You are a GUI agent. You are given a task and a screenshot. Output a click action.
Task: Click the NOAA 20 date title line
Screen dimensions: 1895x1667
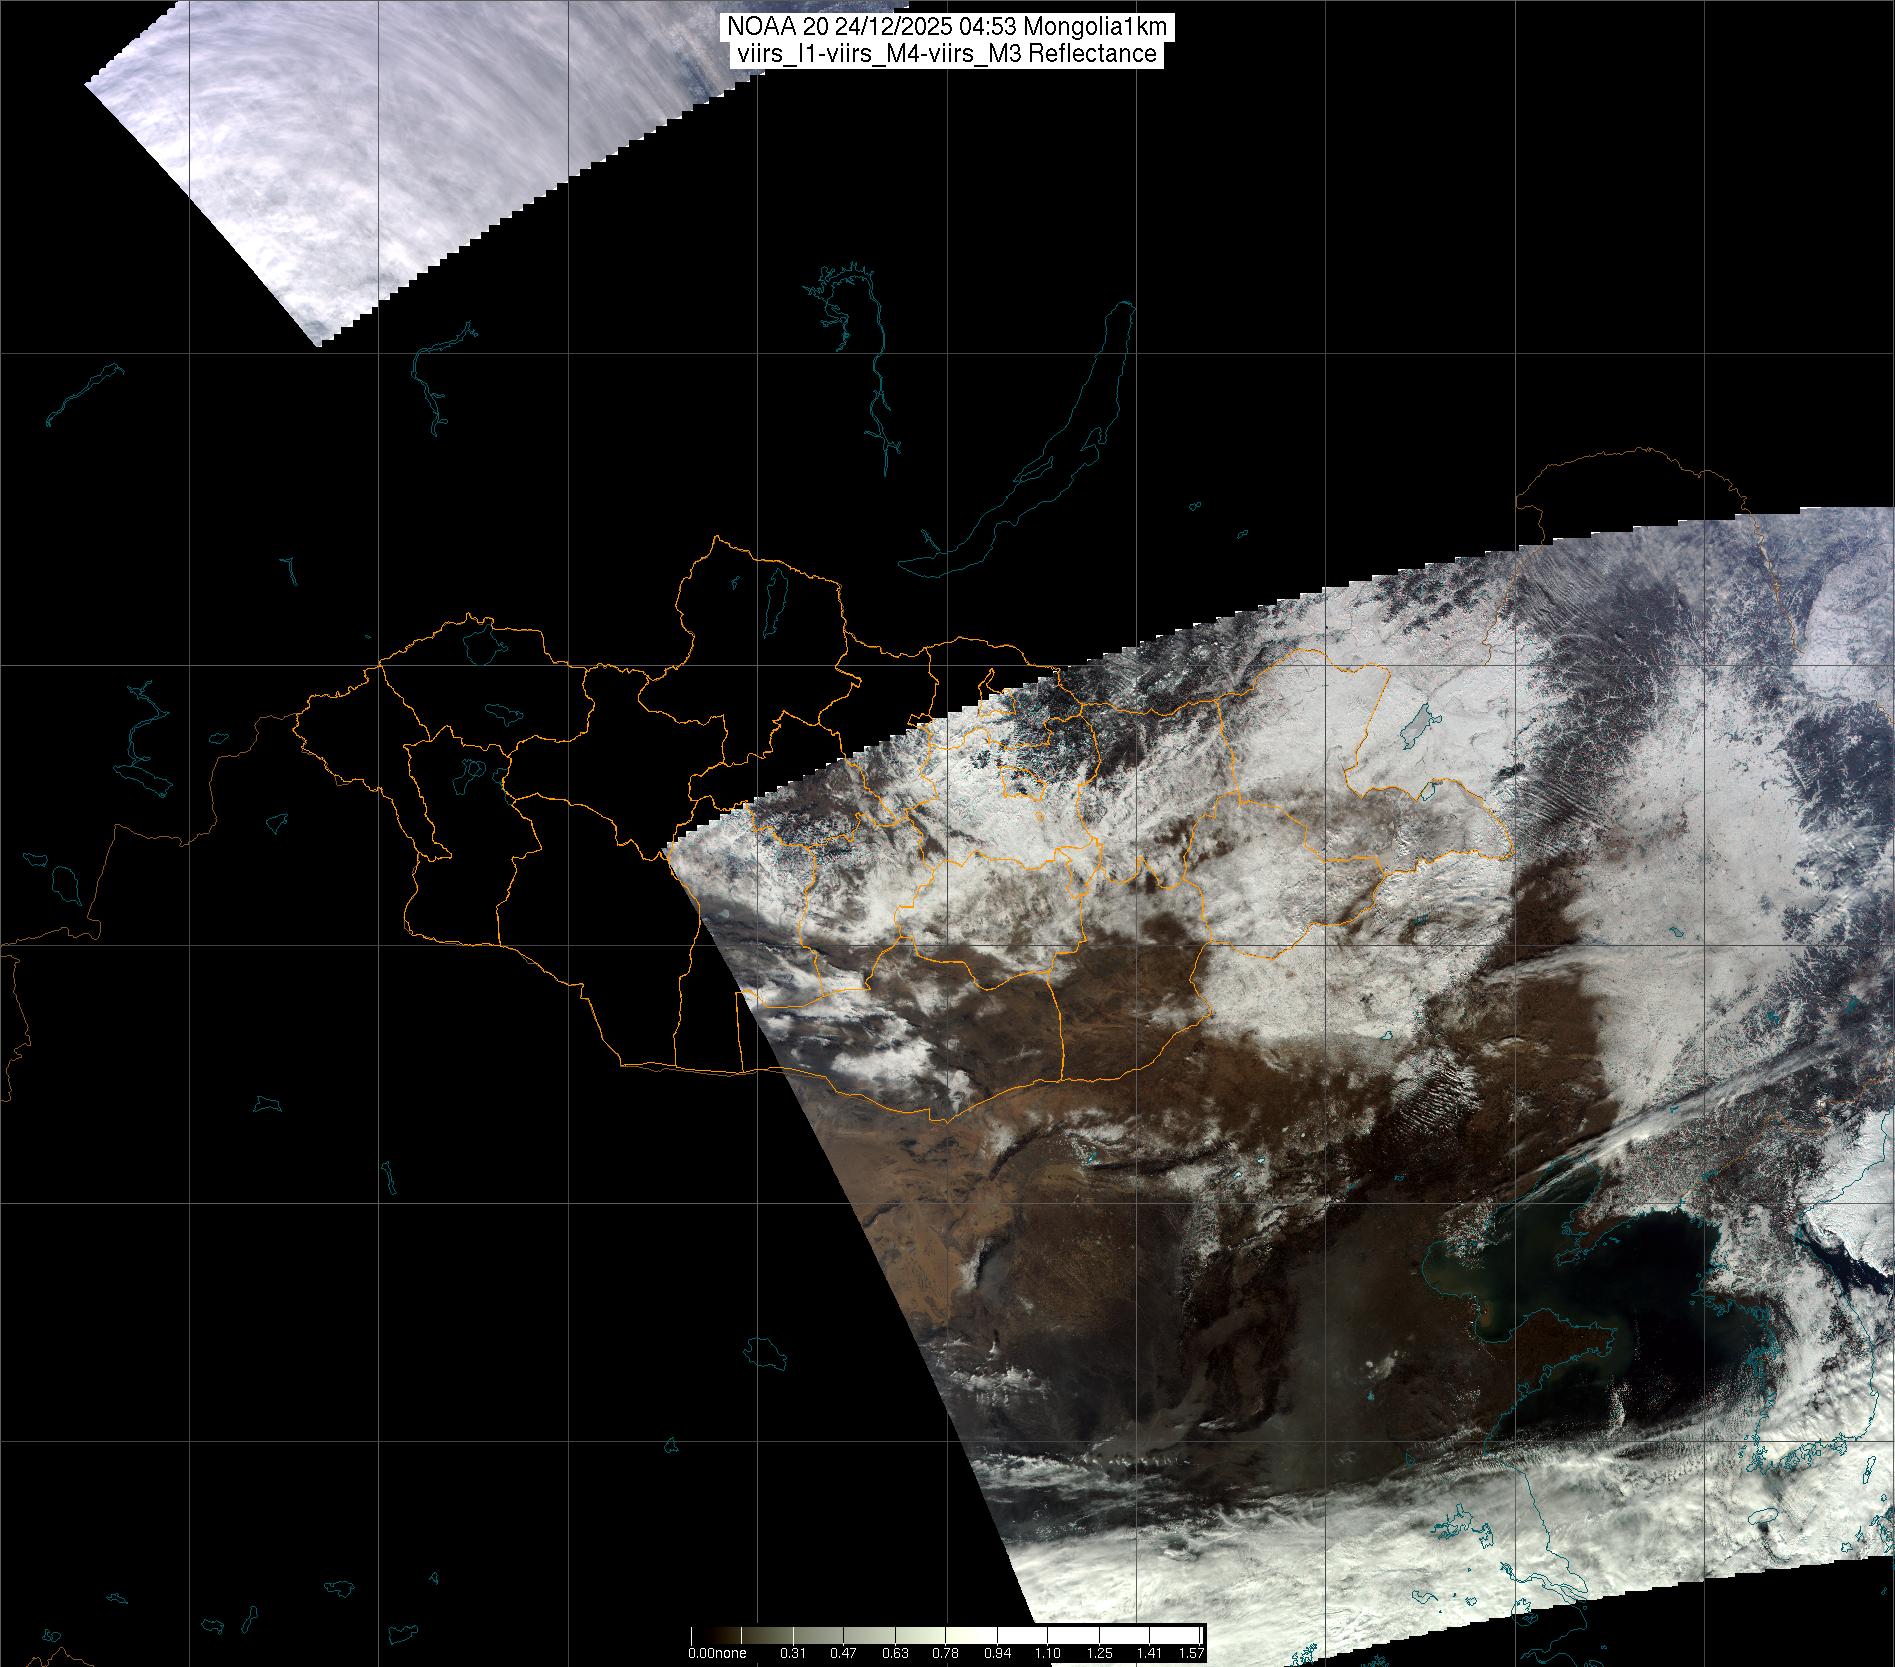point(947,29)
